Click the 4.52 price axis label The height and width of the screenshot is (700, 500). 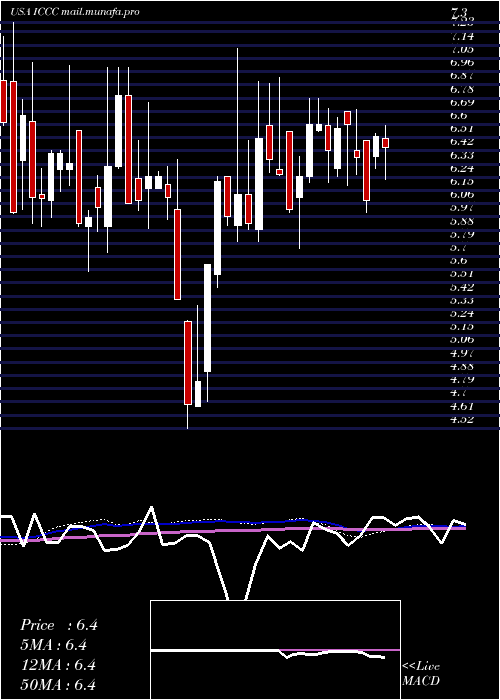pyautogui.click(x=462, y=419)
